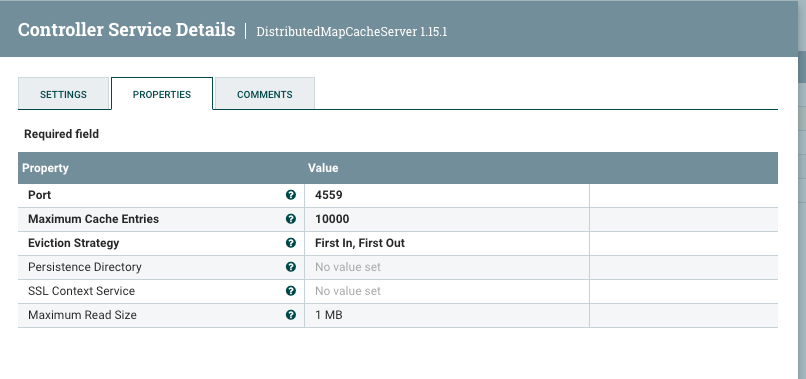Show help for Maximum Cache Entries
The image size is (806, 379).
coord(291,219)
